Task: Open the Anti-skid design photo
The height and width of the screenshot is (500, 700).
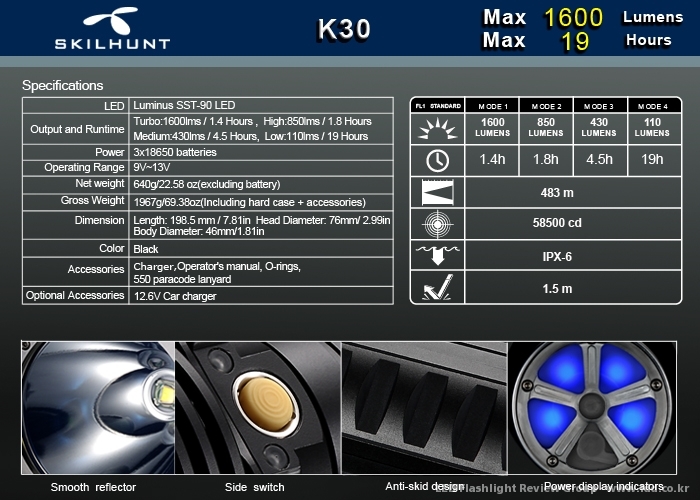Action: [x=424, y=408]
